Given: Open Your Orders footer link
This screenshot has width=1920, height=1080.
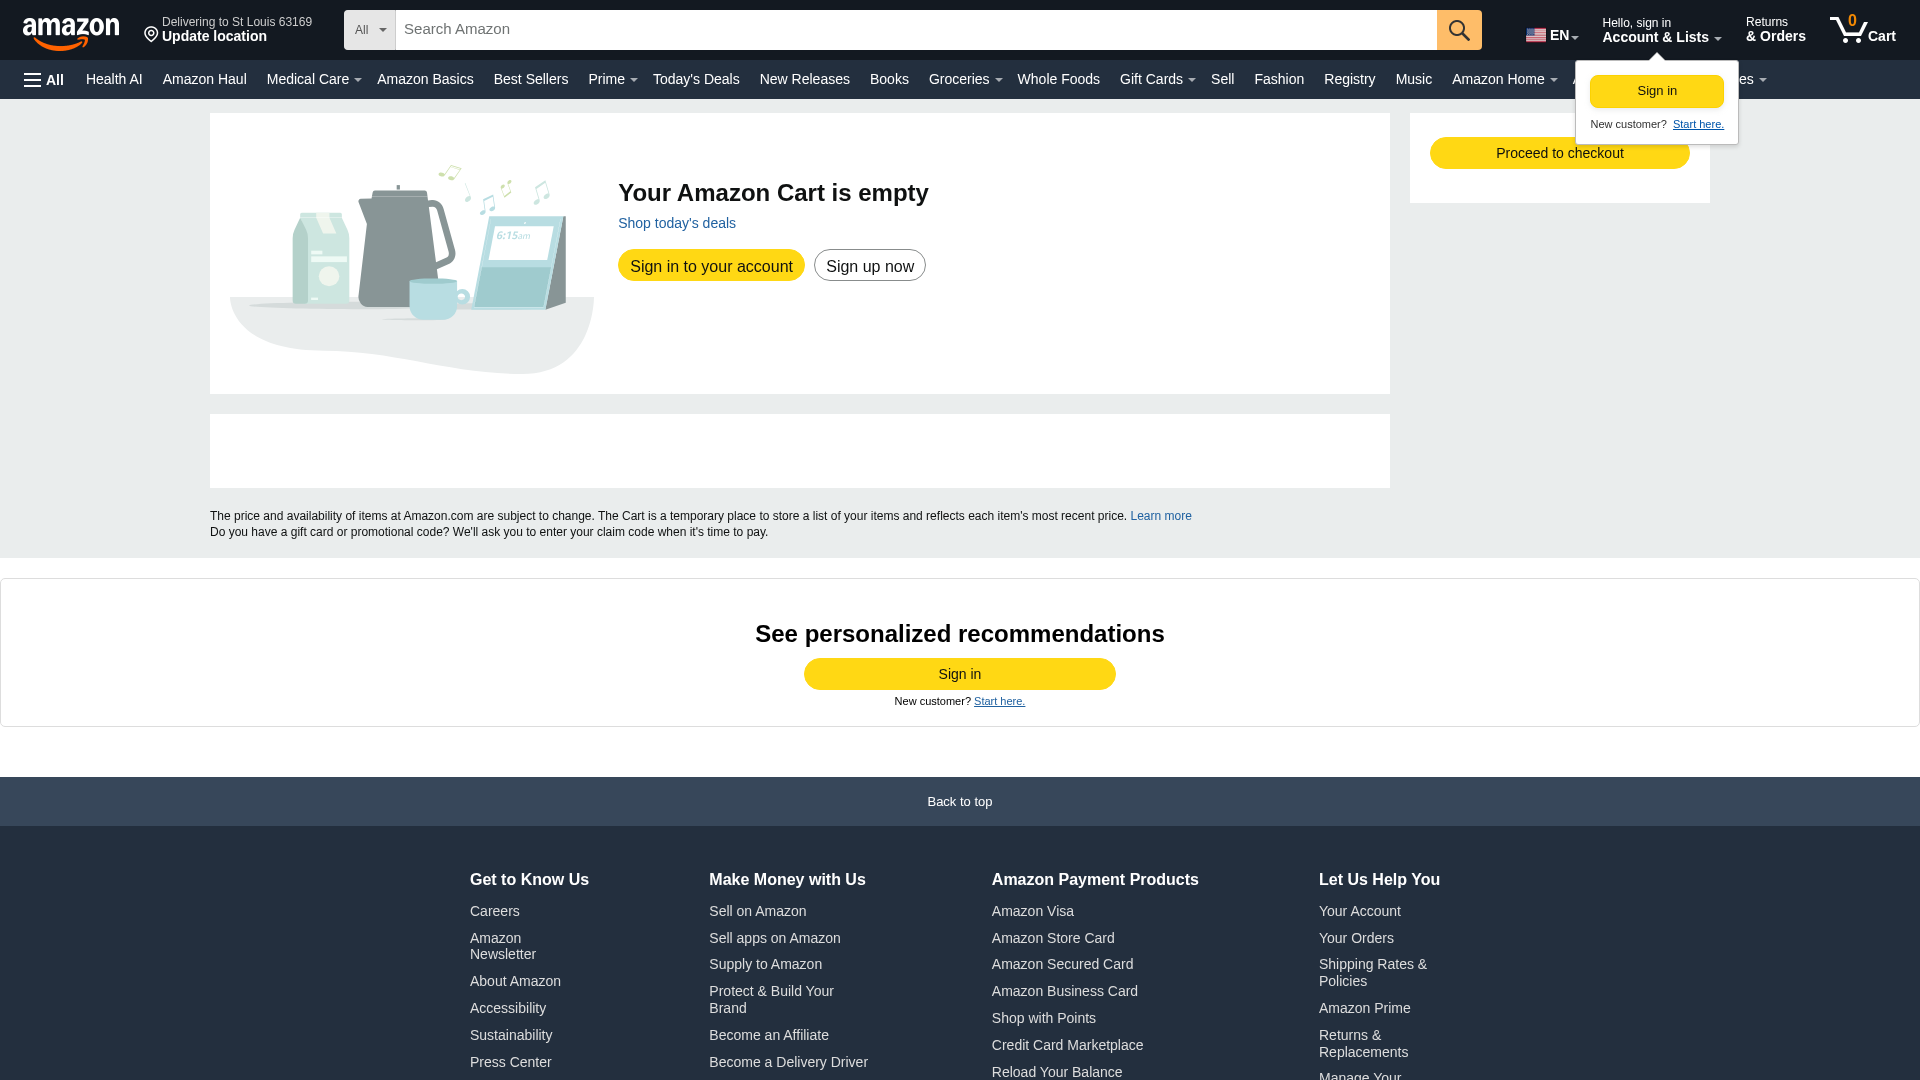Looking at the screenshot, I should coord(1355,938).
